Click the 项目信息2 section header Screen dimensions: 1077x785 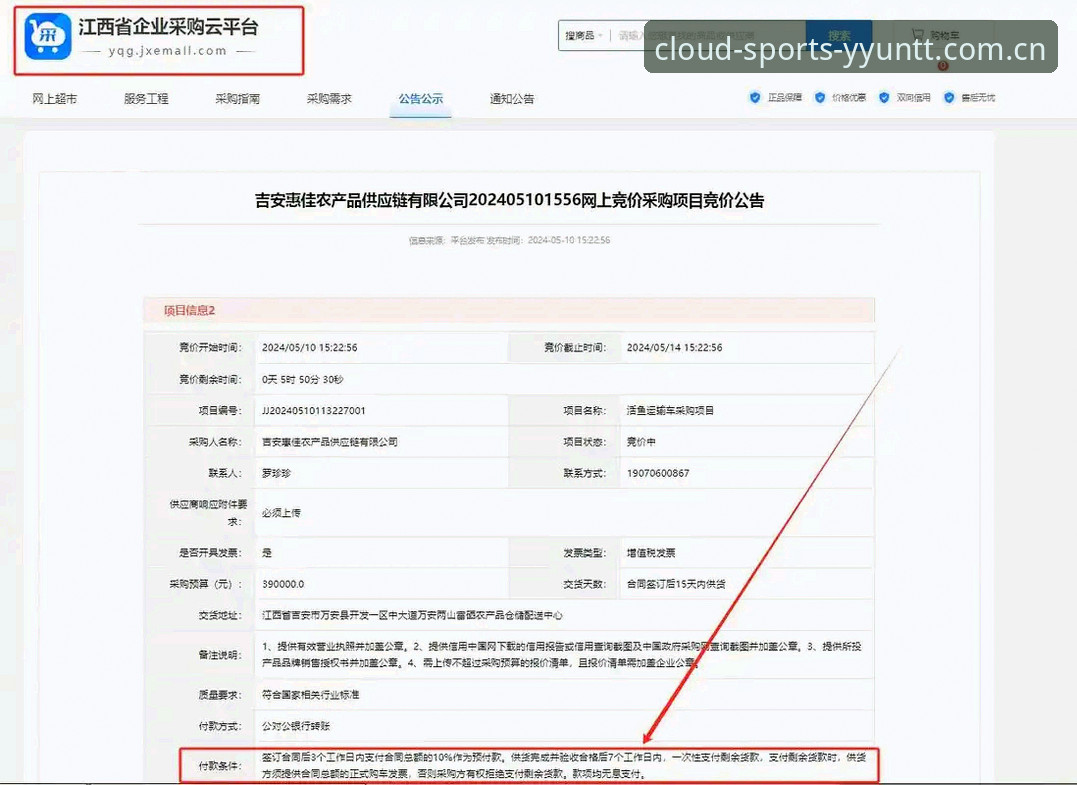coord(190,310)
